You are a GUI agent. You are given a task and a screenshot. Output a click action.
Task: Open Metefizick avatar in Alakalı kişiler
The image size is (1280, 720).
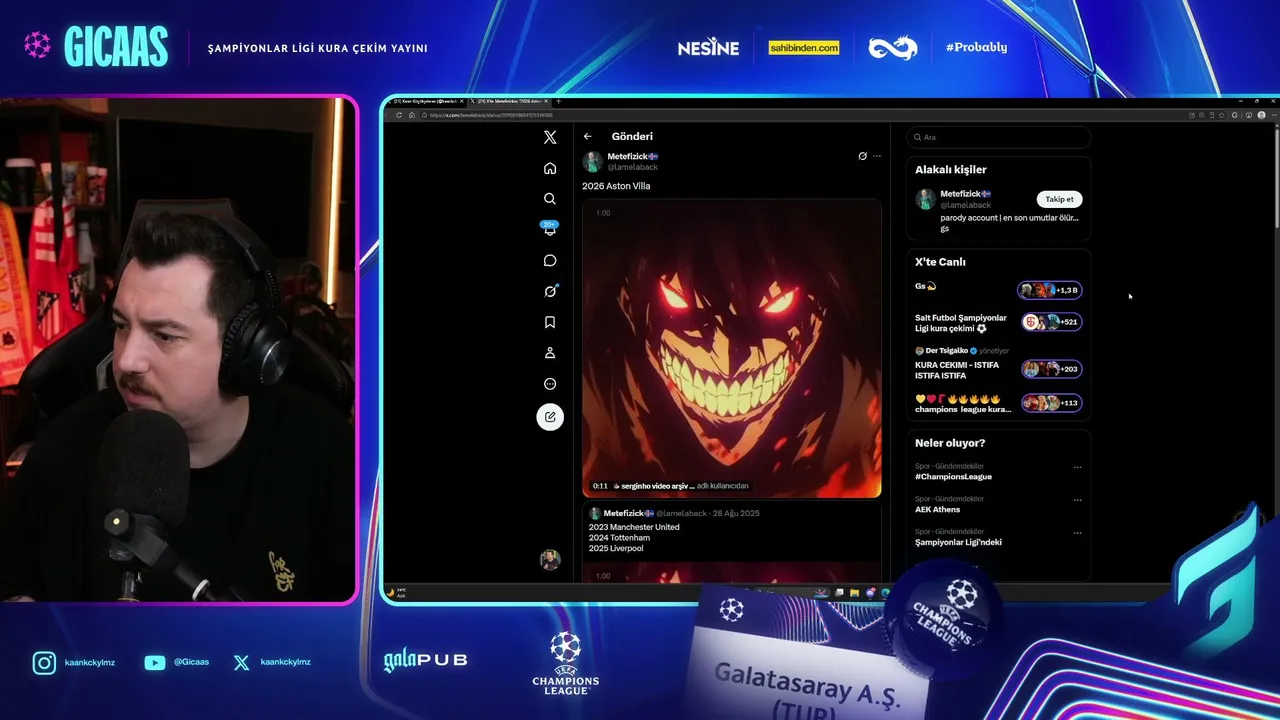[x=926, y=199]
